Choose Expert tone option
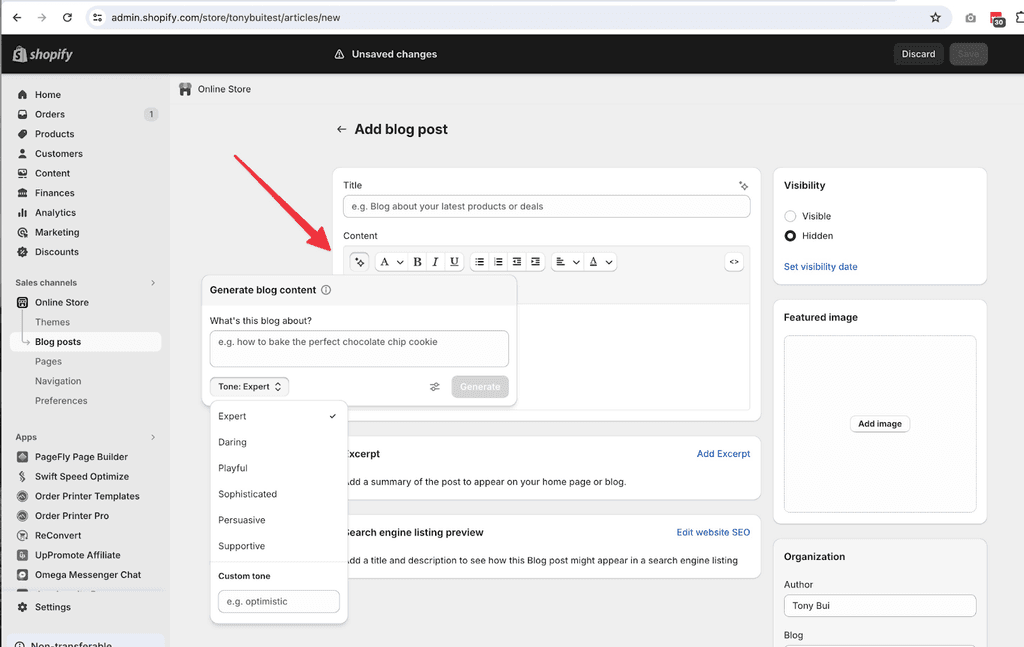The image size is (1024, 647). coord(278,416)
